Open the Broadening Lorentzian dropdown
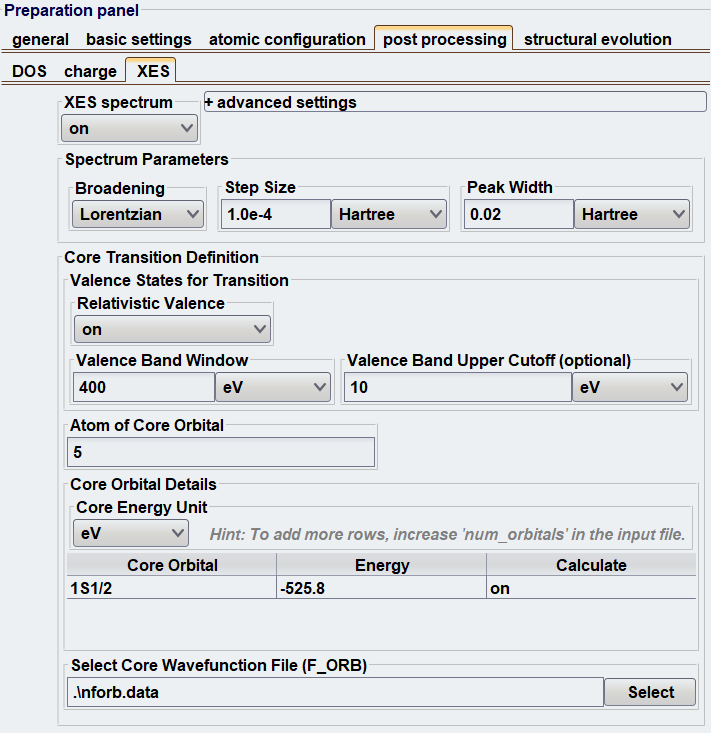This screenshot has height=733, width=711. 138,214
